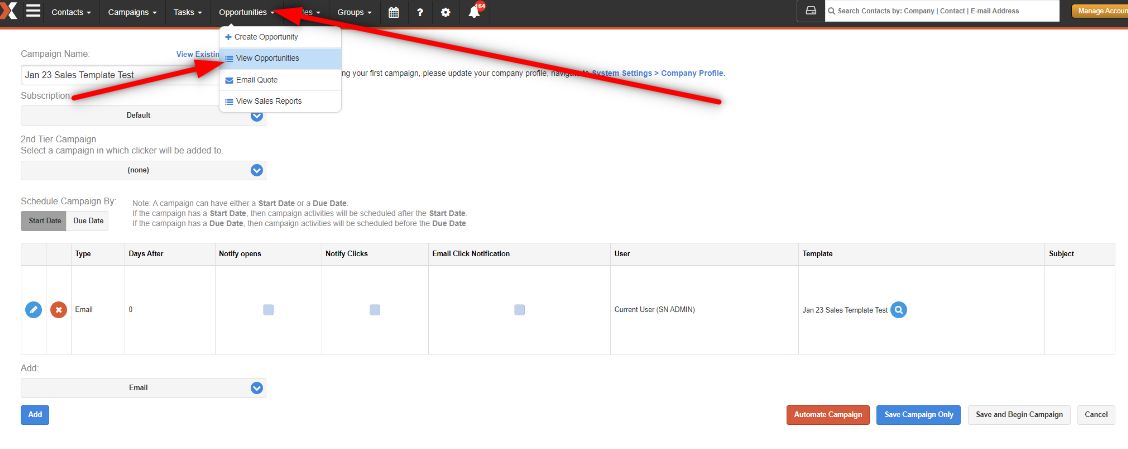Click Save and Begin Campaign button

(1019, 414)
